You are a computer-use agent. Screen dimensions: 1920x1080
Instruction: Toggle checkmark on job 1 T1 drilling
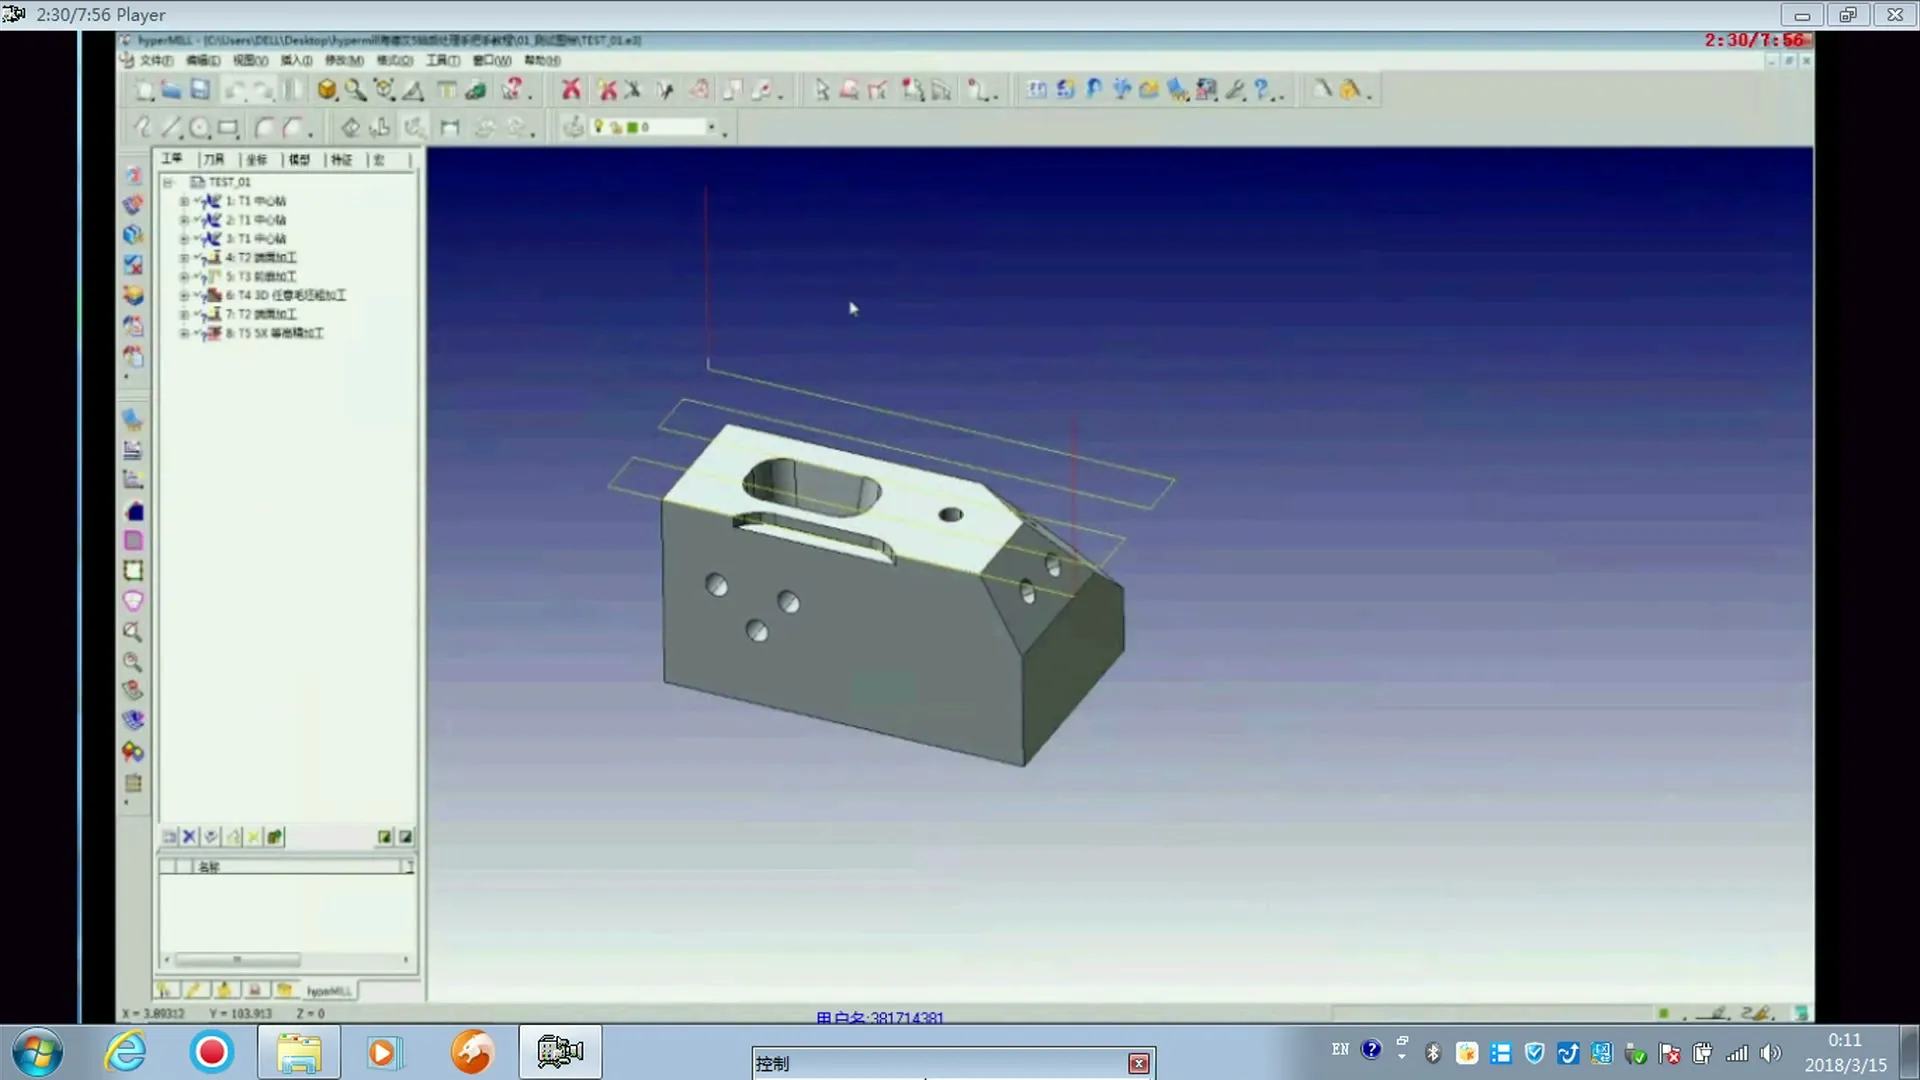coord(198,201)
